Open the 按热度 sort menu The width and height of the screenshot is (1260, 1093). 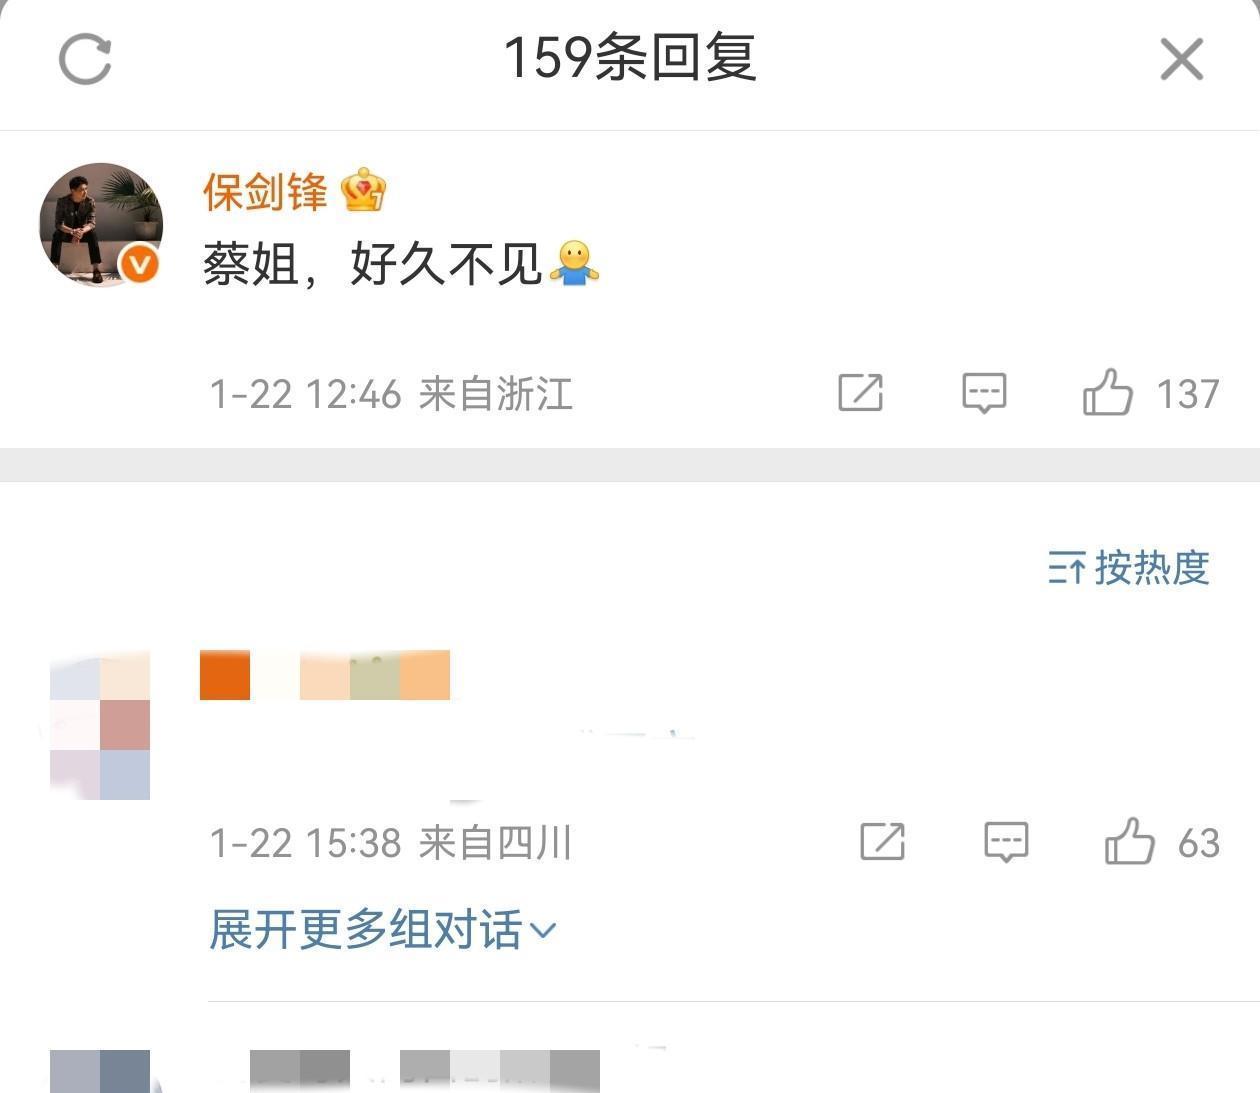[1129, 567]
